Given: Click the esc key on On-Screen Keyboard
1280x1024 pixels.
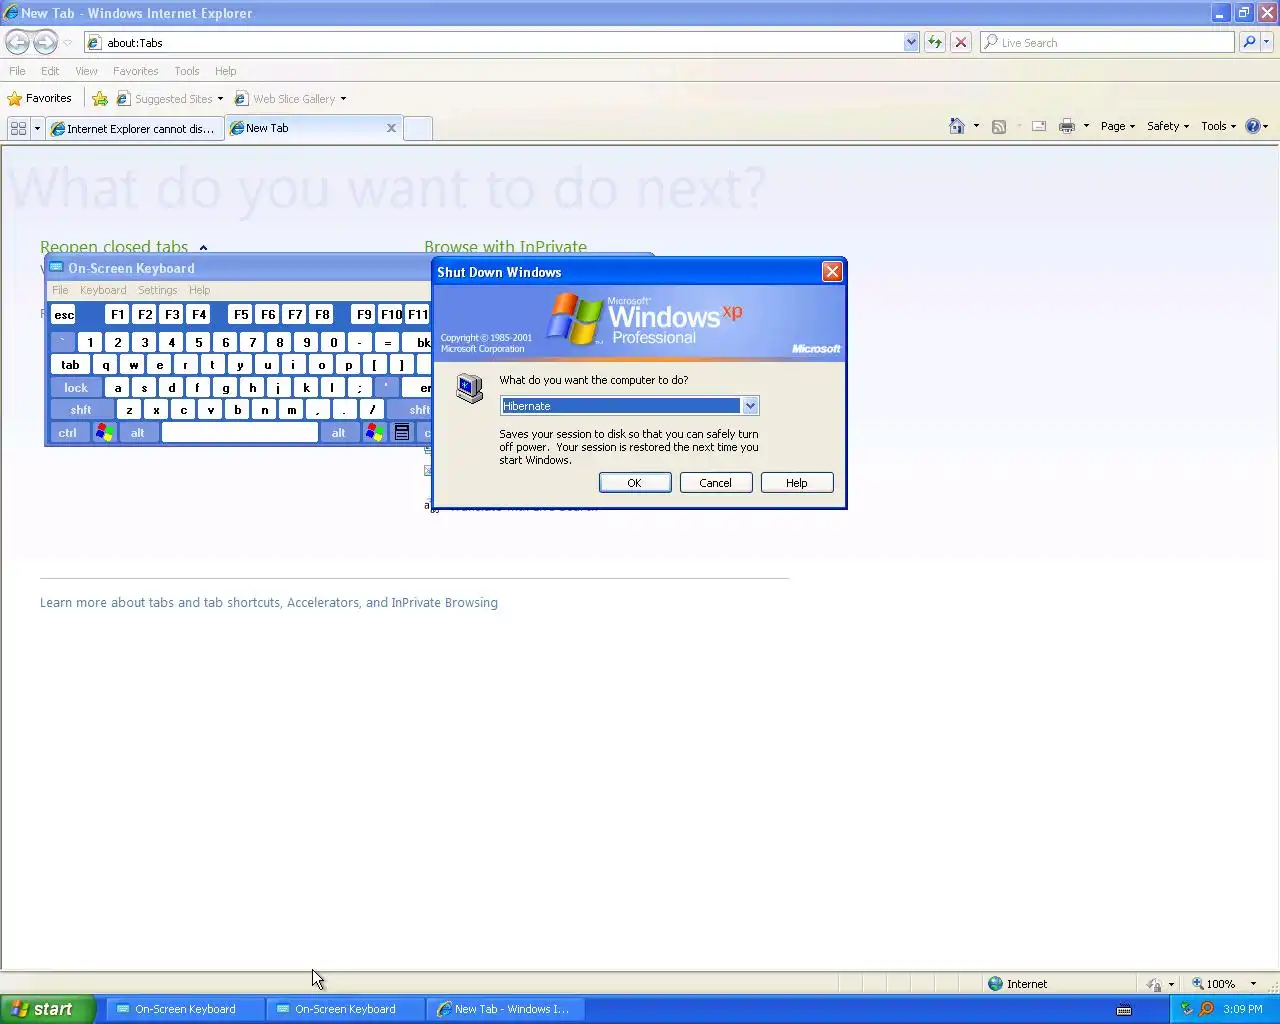Looking at the screenshot, I should 64,314.
